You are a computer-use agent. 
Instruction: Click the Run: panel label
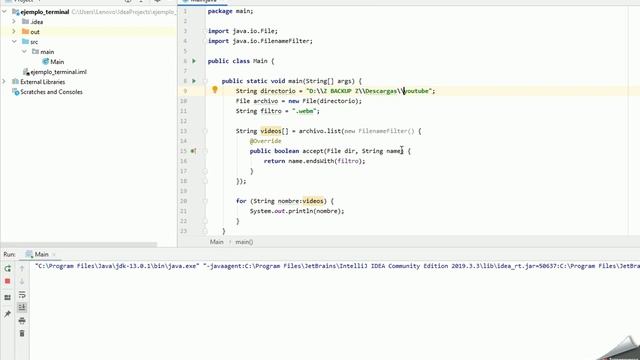pos(9,254)
